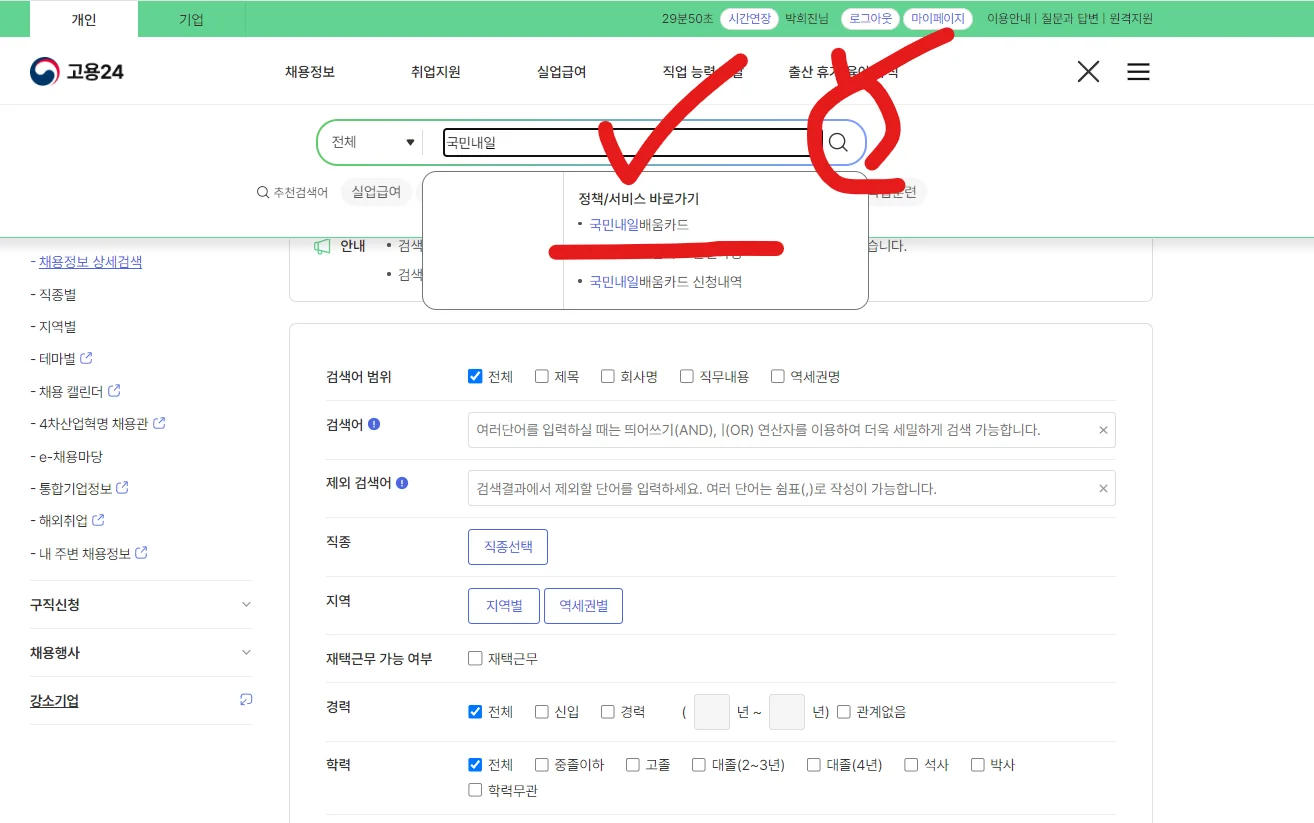Click the 시간연장 button
This screenshot has width=1314, height=823.
tap(750, 18)
